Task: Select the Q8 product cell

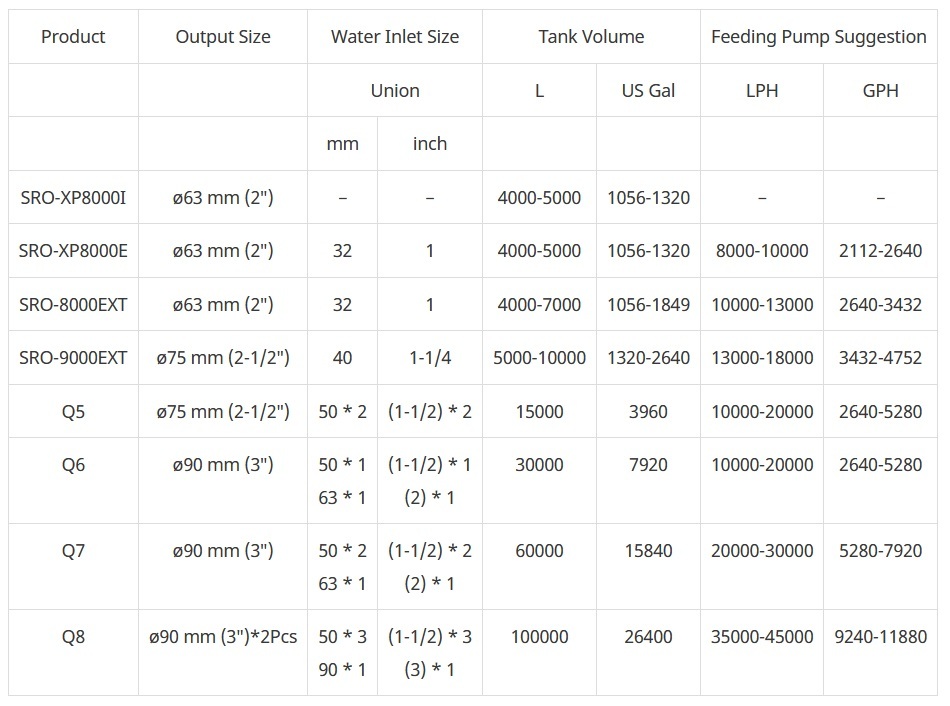Action: (x=73, y=636)
